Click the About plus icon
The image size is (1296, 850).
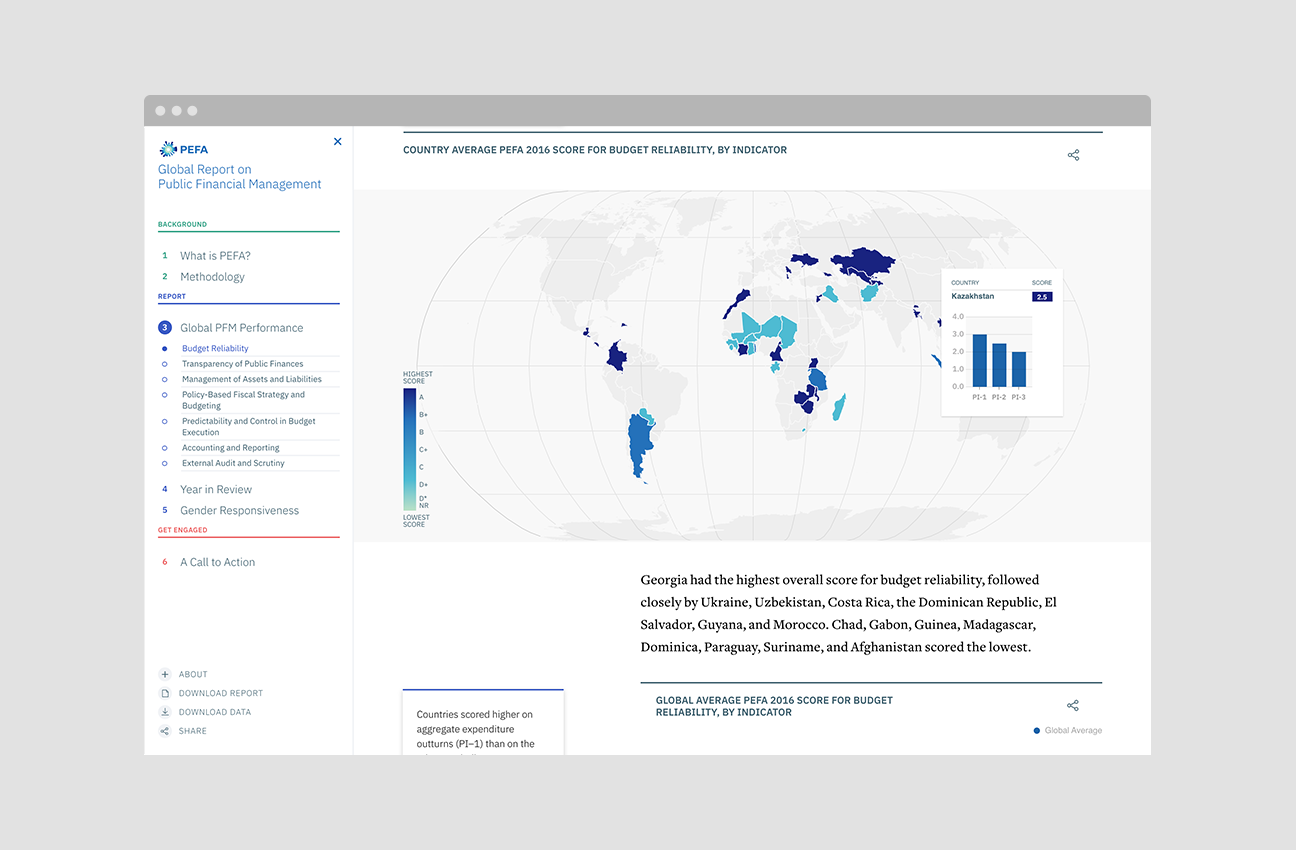point(165,674)
